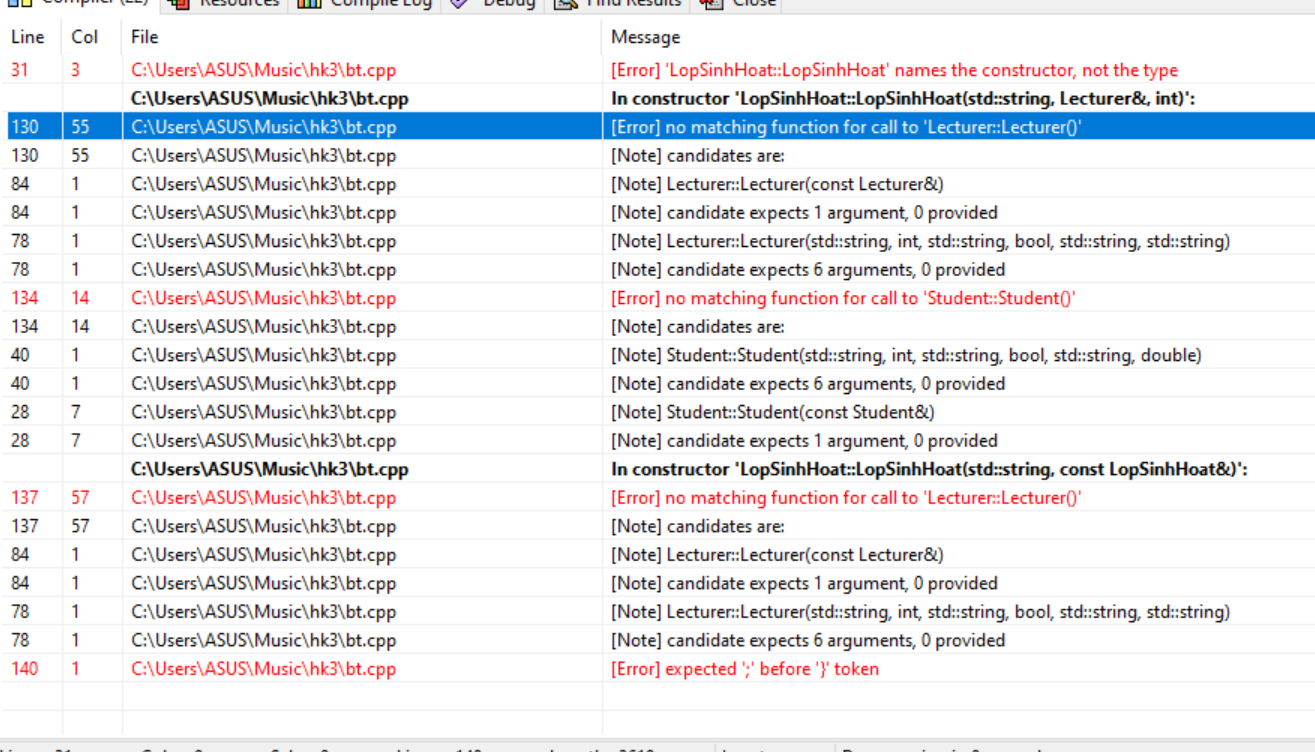Click the Compile Log chart icon
Screen dimensions: 1315x752
(x=309, y=3)
